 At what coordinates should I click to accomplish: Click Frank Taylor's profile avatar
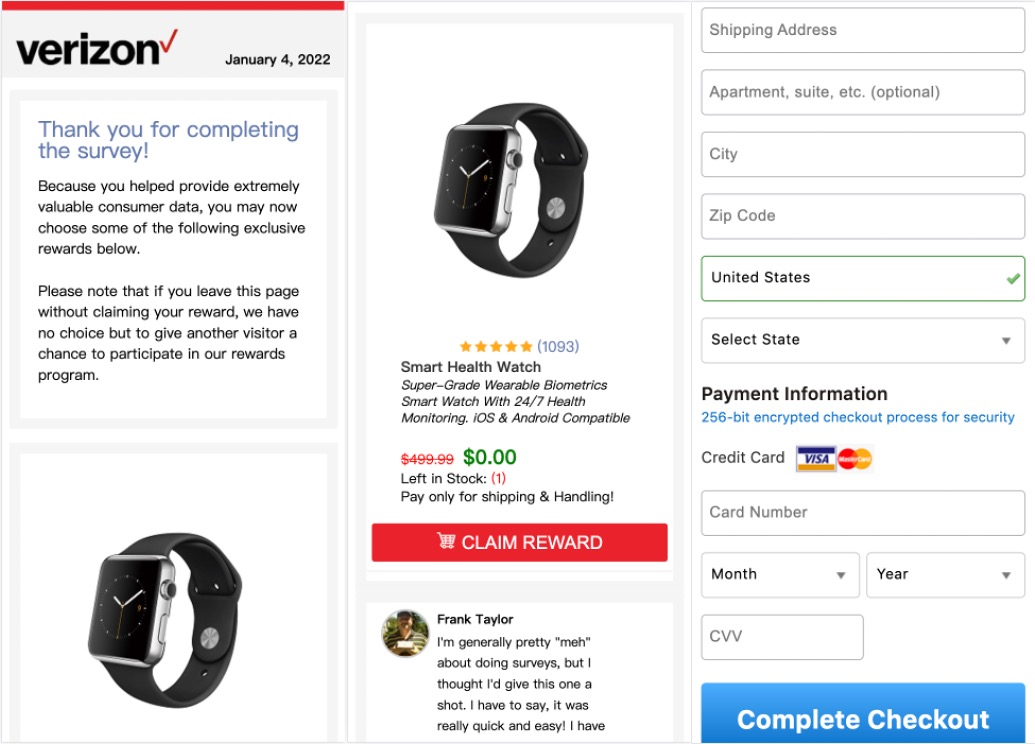tap(404, 634)
